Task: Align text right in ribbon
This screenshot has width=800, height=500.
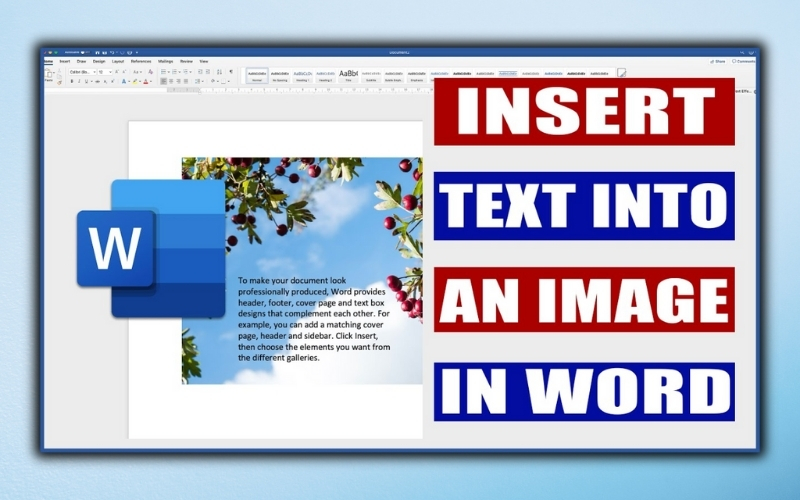Action: tap(179, 81)
